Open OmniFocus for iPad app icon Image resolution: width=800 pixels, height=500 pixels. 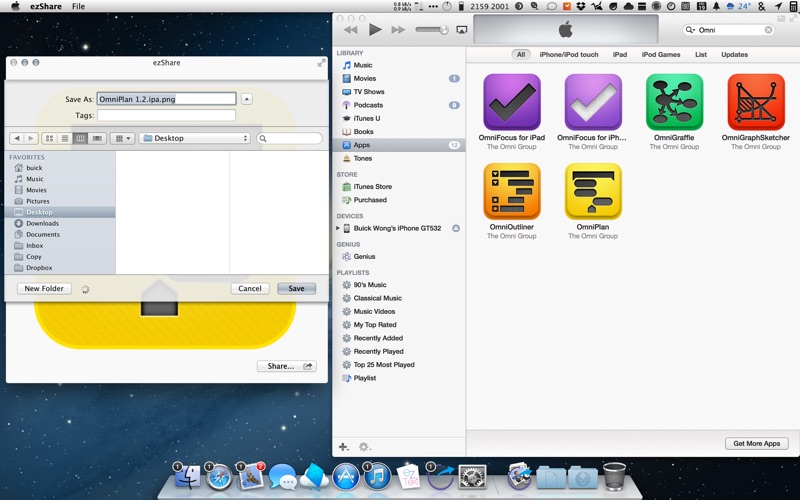click(x=512, y=102)
